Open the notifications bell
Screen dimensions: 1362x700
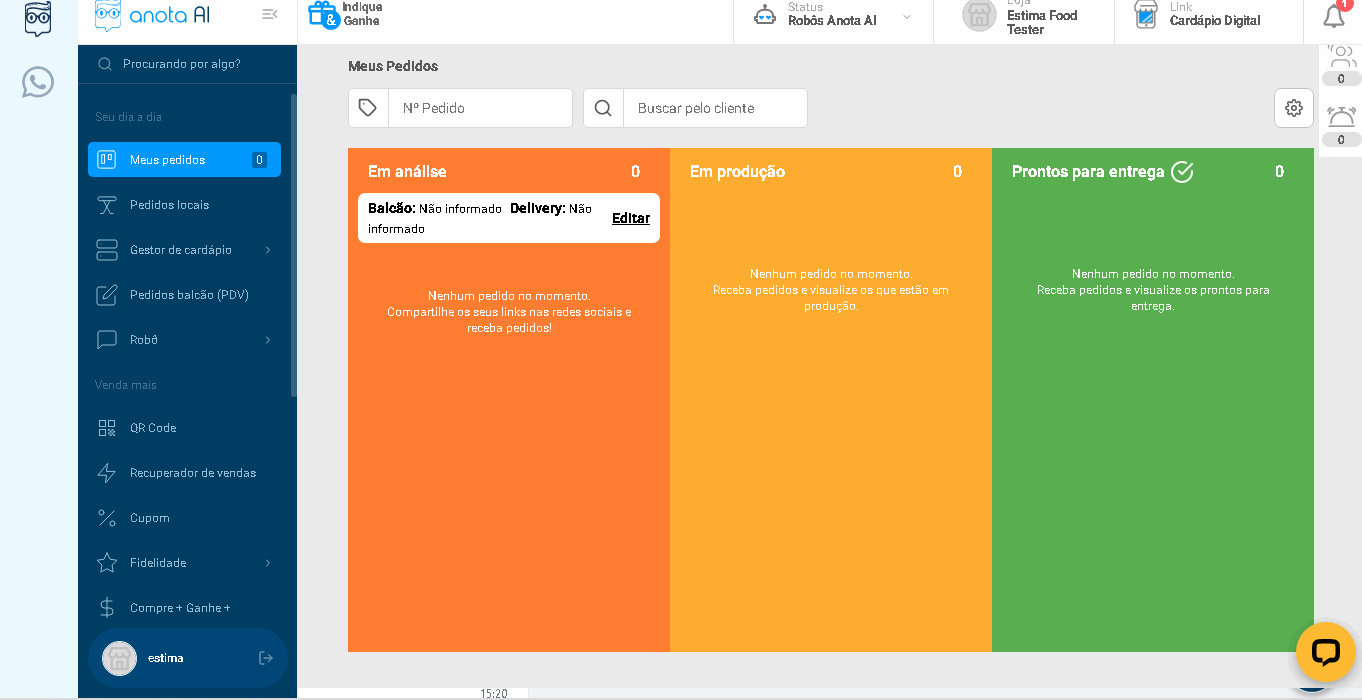[1334, 16]
